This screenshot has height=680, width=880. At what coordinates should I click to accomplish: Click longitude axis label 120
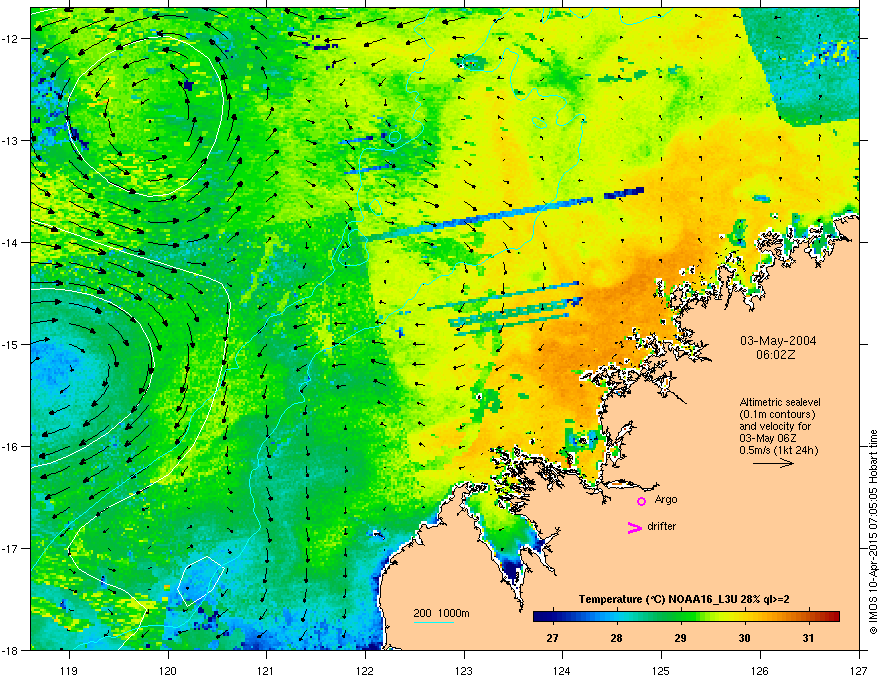[168, 670]
